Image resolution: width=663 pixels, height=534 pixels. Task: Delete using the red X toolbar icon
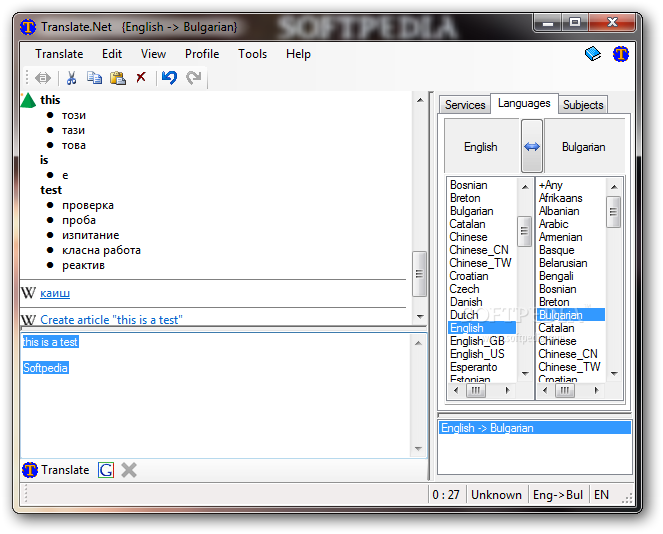[x=141, y=77]
